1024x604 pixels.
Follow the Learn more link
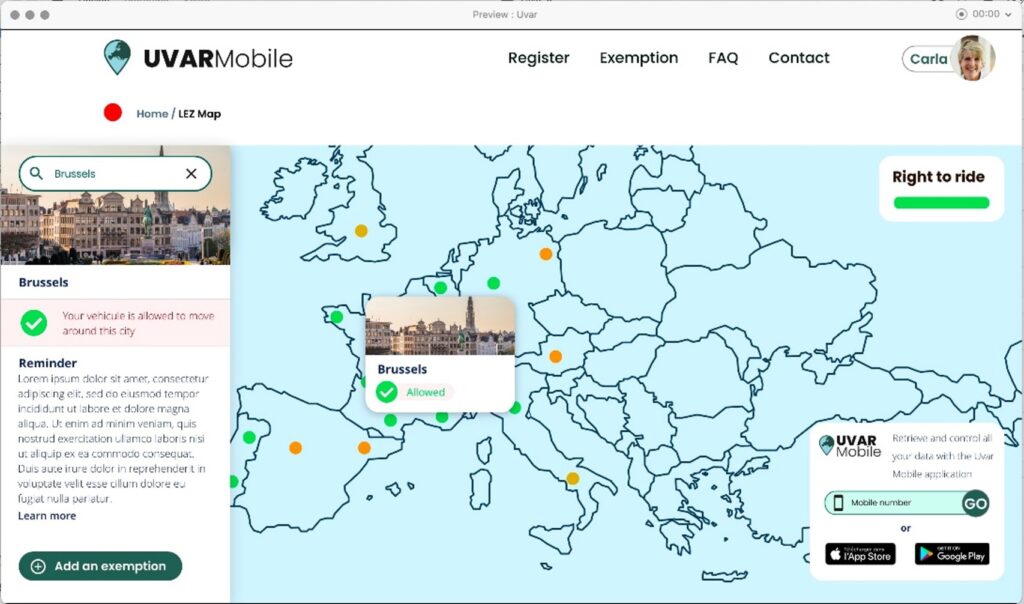click(x=47, y=516)
